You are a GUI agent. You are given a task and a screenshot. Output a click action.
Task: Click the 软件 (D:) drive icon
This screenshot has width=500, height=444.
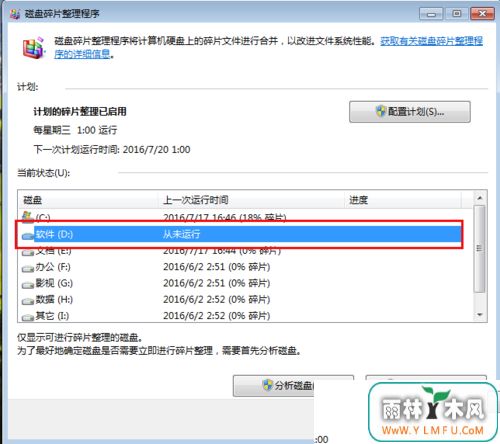tap(28, 235)
